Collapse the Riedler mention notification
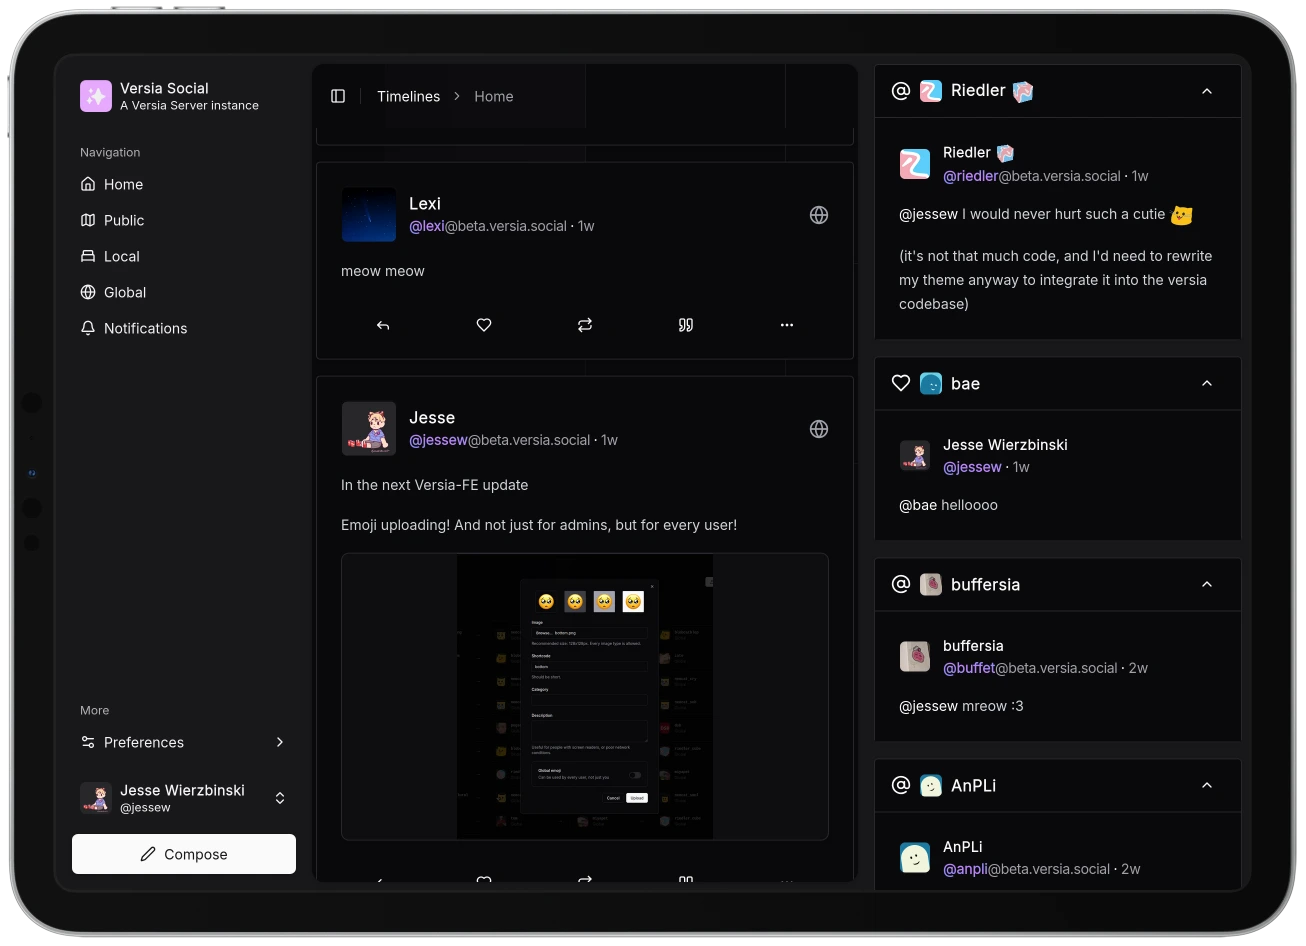This screenshot has height=946, width=1306. coord(1207,91)
